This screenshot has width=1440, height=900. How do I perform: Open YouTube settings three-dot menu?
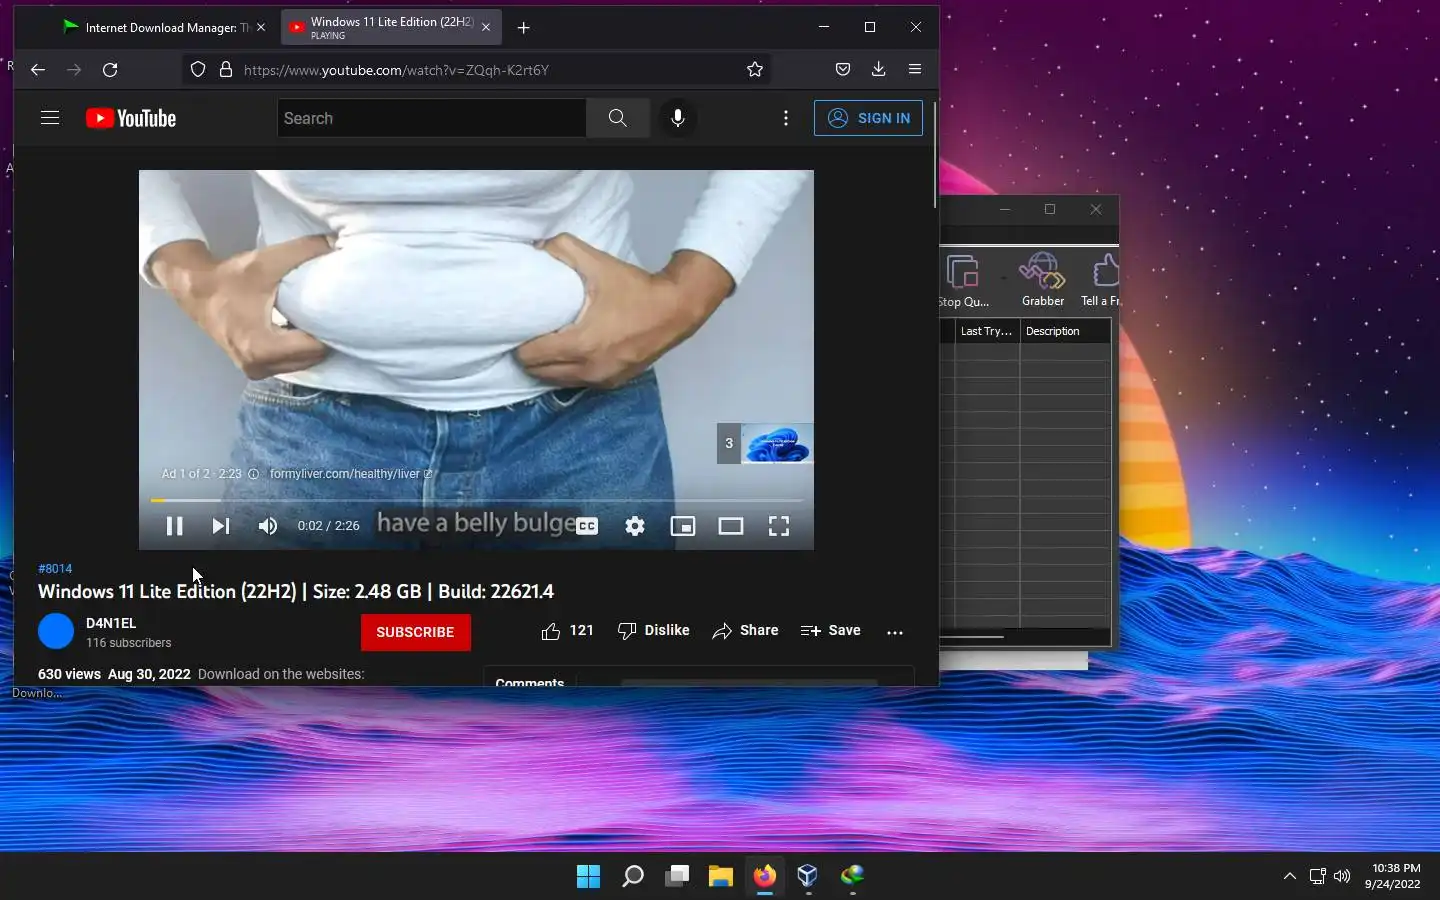point(786,118)
